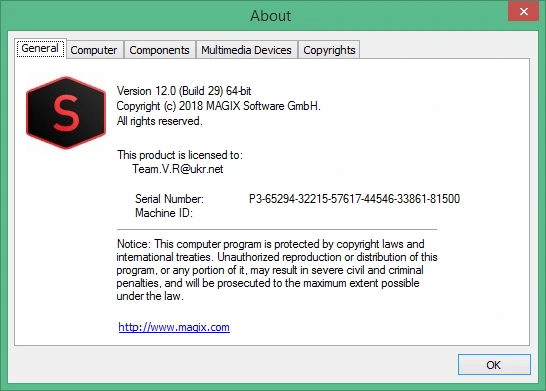This screenshot has width=546, height=391.
Task: Click the licensed email Team.V.R@ukr.net
Action: 178,169
